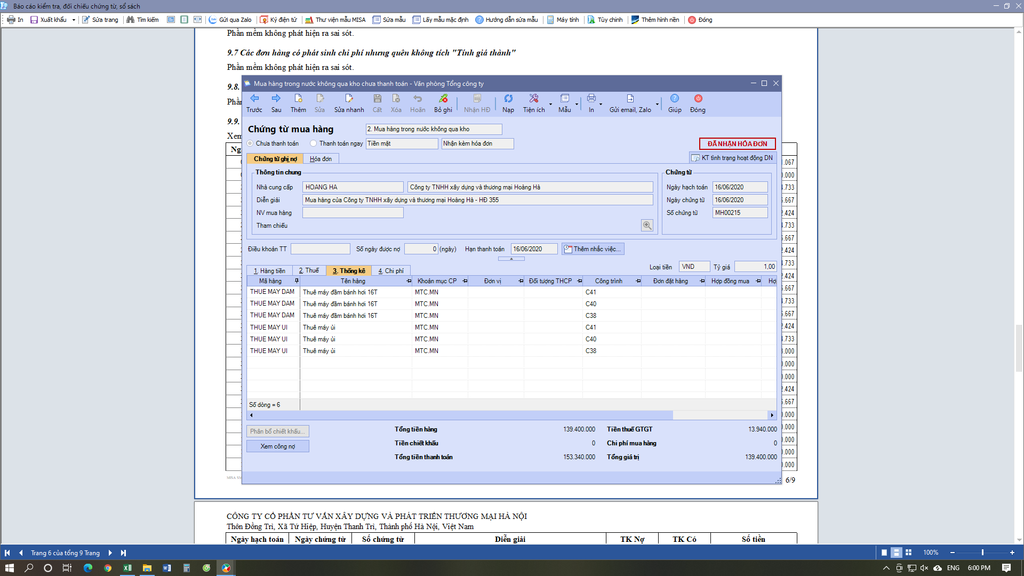Open the Xuất khẩu export button
The height and width of the screenshot is (576, 1024).
tap(48, 20)
